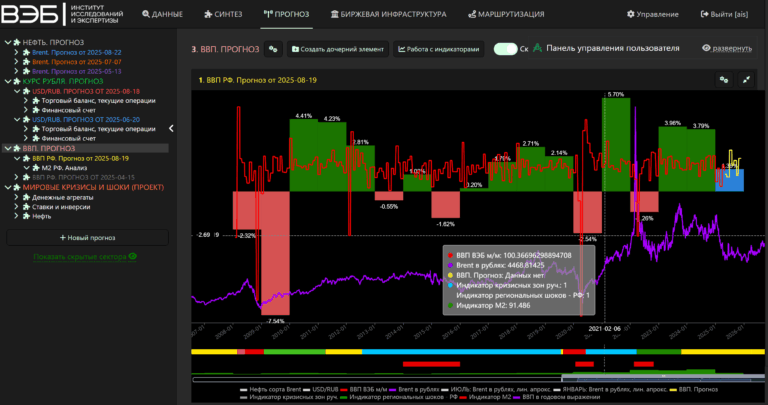The width and height of the screenshot is (768, 405).
Task: Click puzzle icon of НЕФТЬ. ПРОГНОЗ
Action: click(17, 43)
